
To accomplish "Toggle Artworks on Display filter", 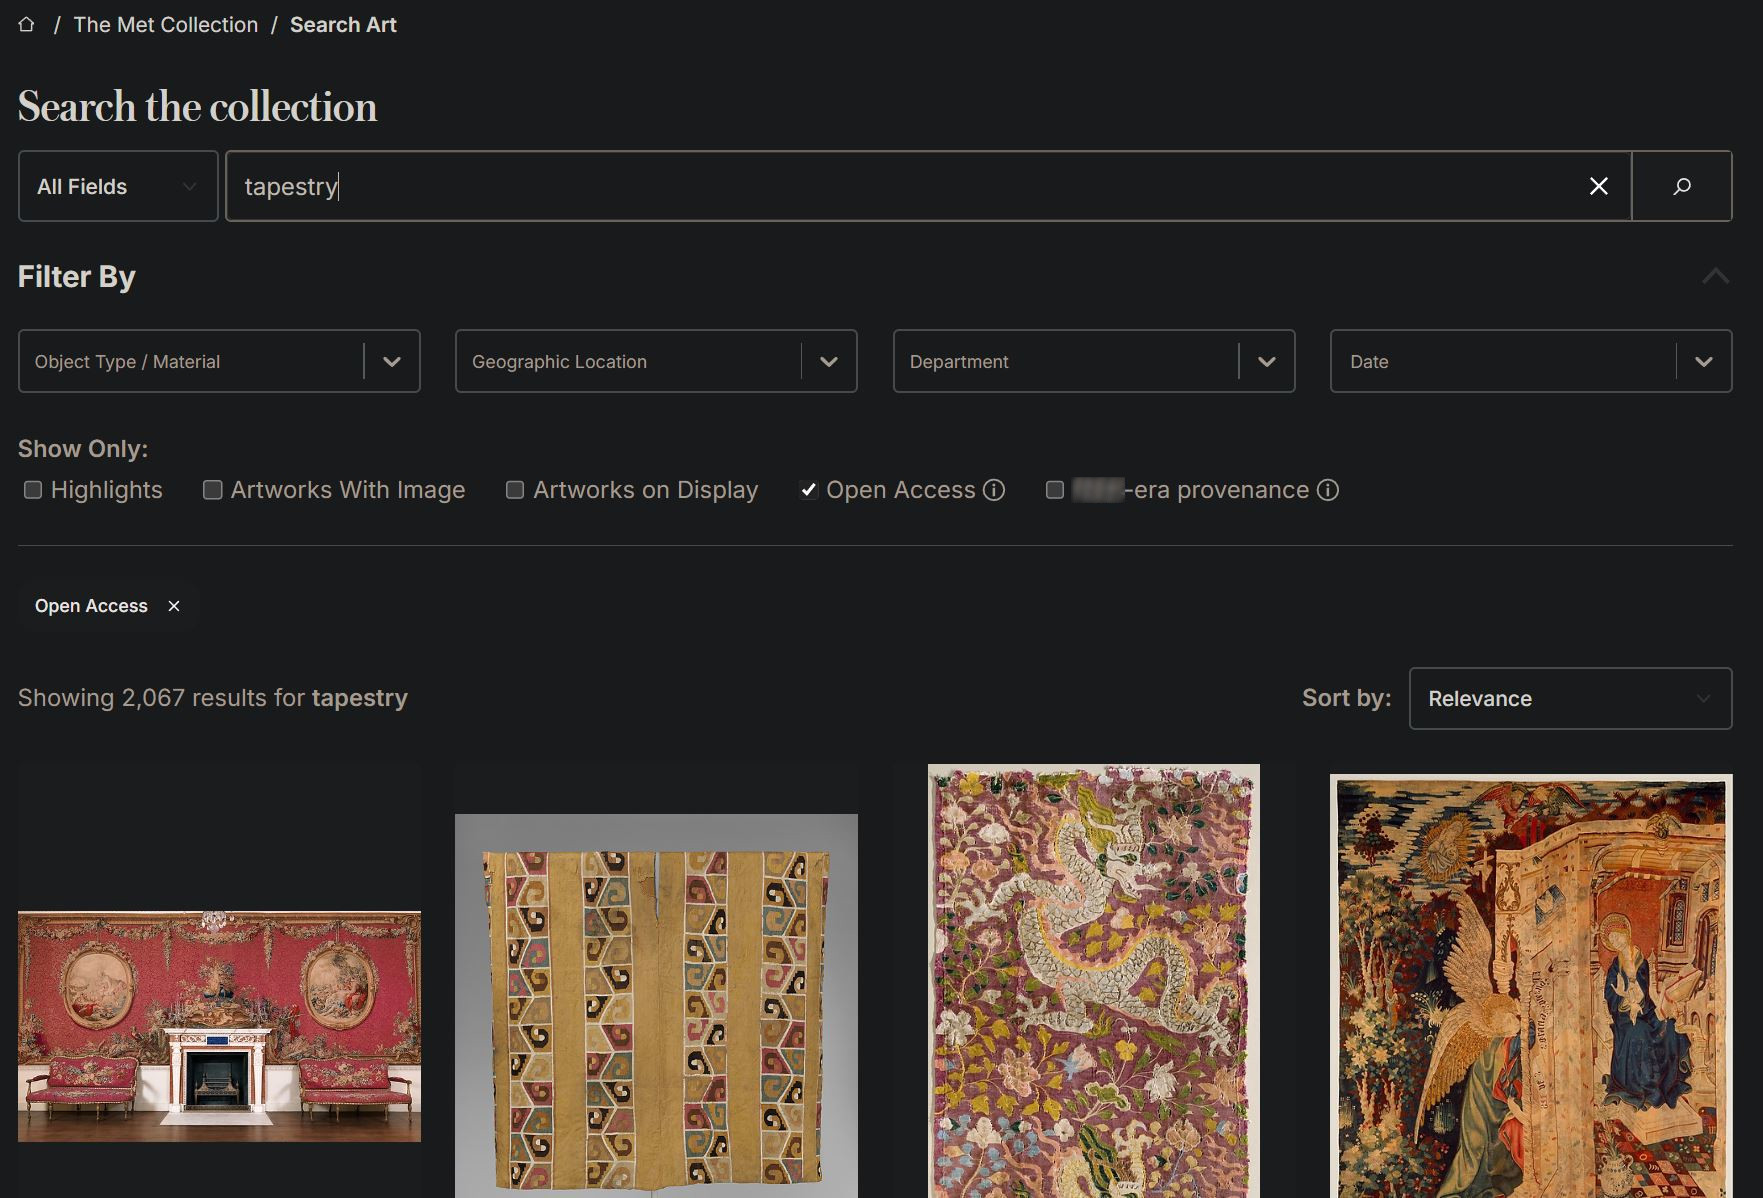I will point(515,490).
